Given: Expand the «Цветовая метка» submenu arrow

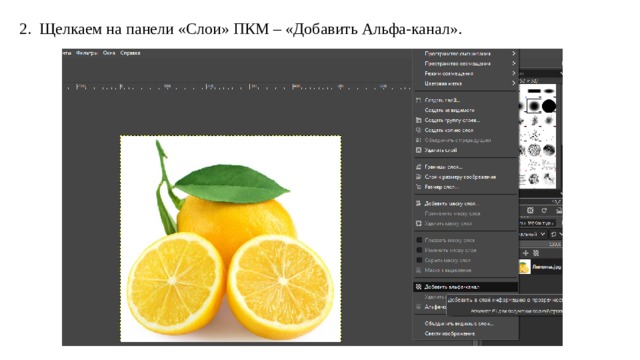Looking at the screenshot, I should (x=513, y=83).
